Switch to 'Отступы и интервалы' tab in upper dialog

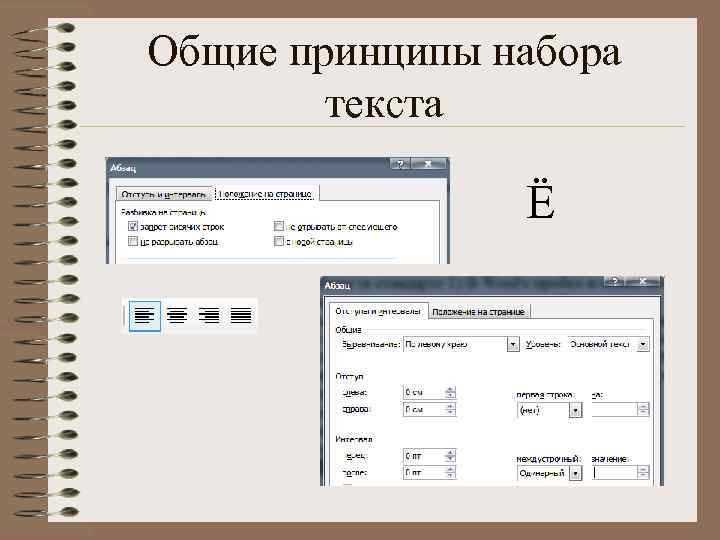pos(164,194)
